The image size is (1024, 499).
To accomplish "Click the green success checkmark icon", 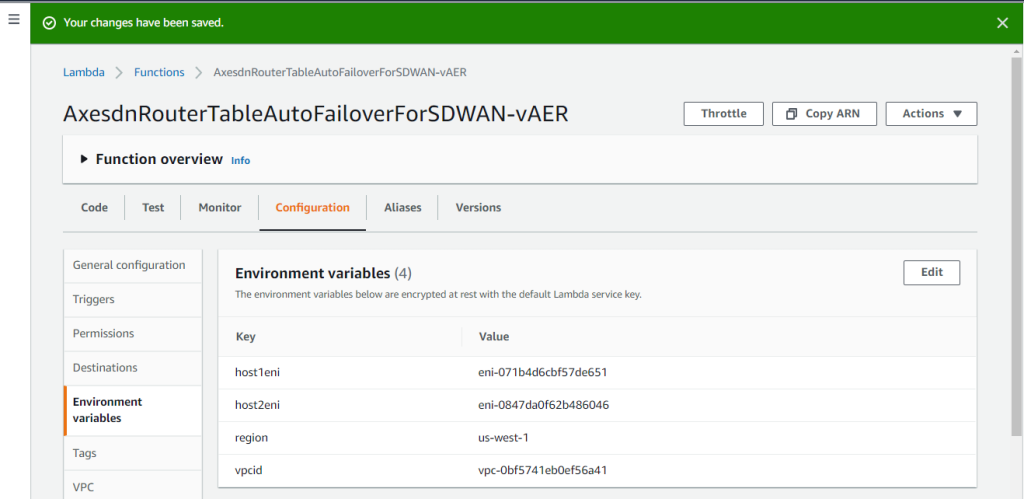I will [48, 22].
